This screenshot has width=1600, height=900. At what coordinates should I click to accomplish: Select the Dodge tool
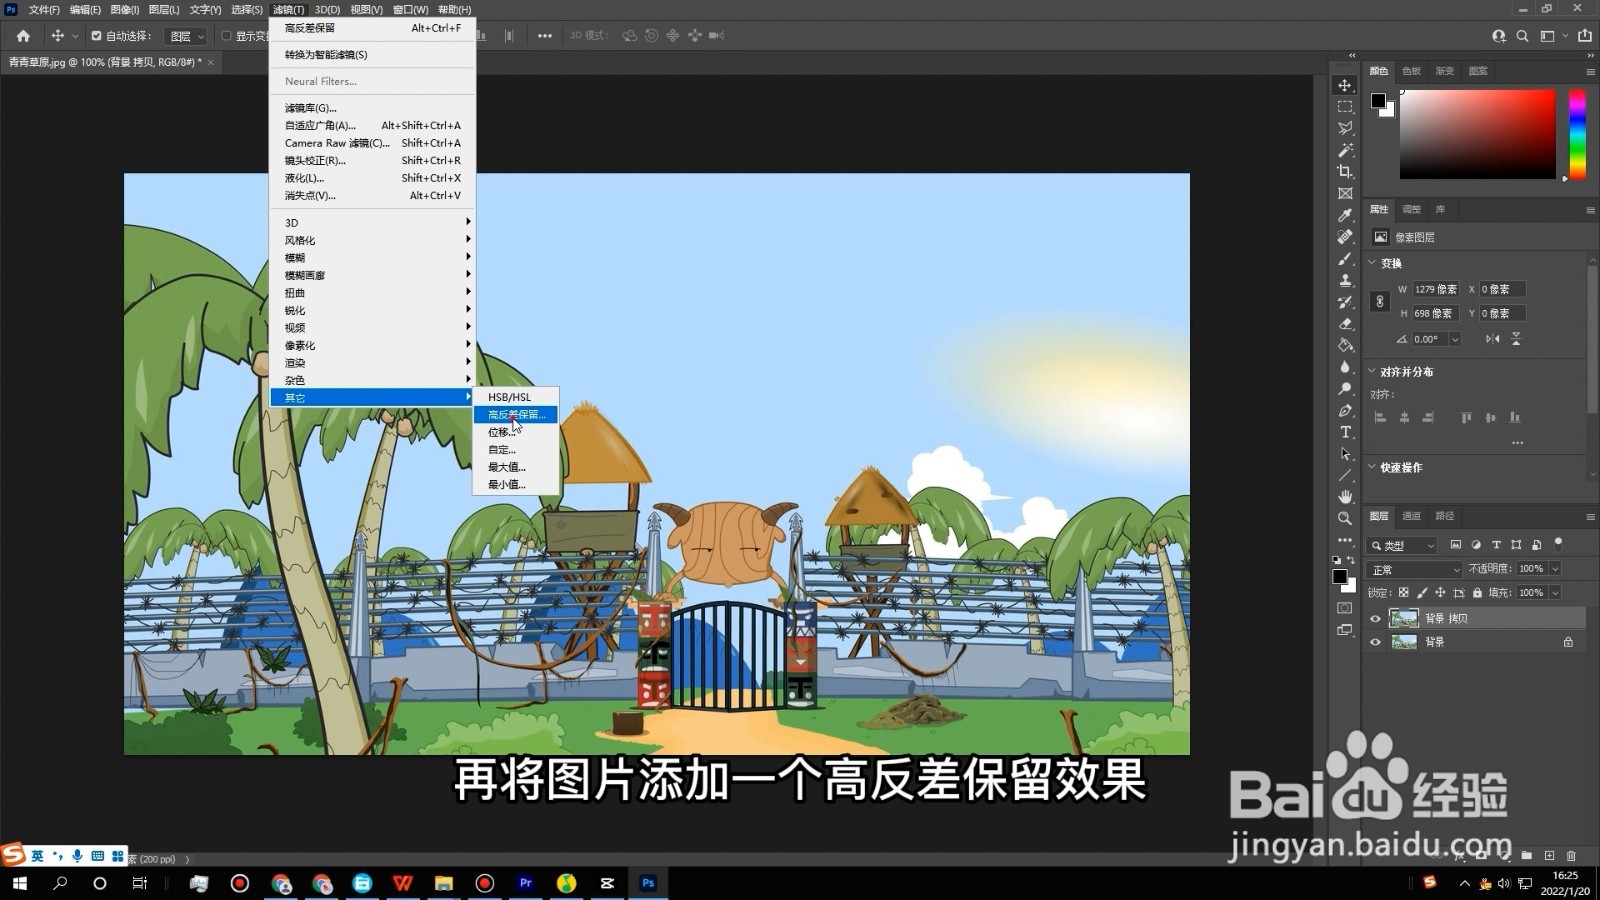coord(1345,389)
